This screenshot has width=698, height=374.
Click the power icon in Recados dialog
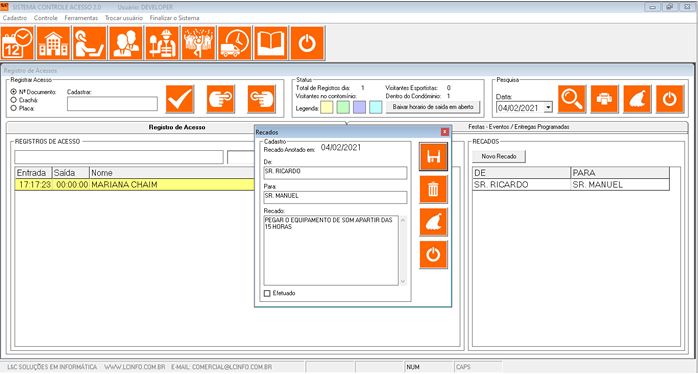coord(433,255)
